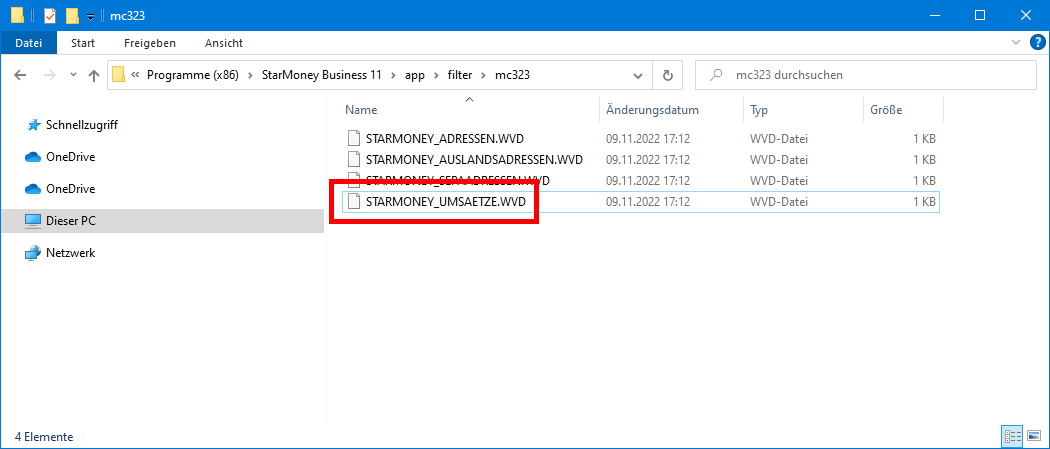The width and height of the screenshot is (1050, 449).
Task: Open the recent locations dropdown arrow
Action: point(72,76)
